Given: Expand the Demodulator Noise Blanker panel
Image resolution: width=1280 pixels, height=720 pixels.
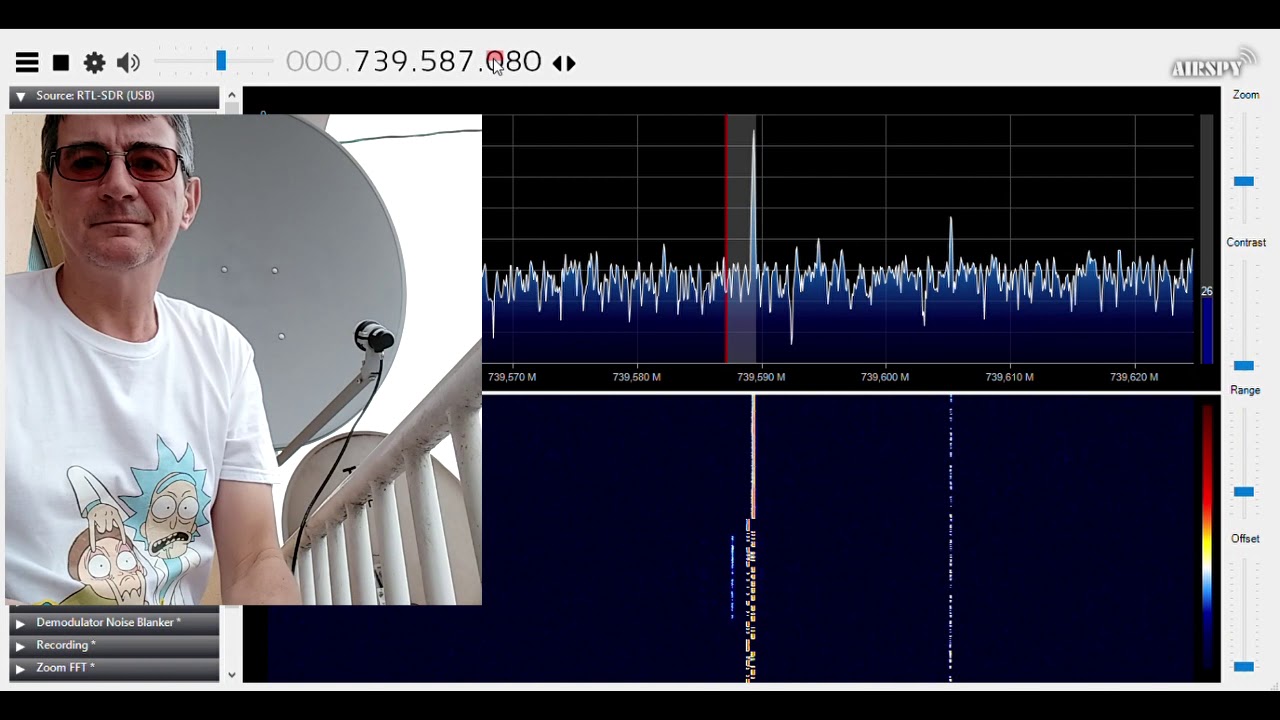Looking at the screenshot, I should (113, 622).
